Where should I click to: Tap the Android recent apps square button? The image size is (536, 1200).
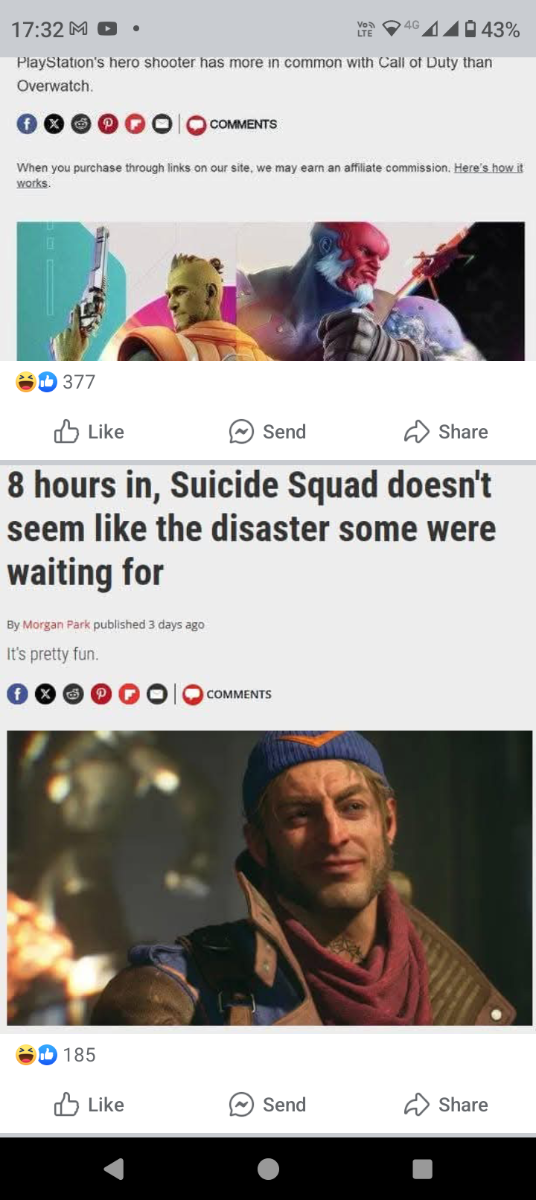[x=422, y=1168]
